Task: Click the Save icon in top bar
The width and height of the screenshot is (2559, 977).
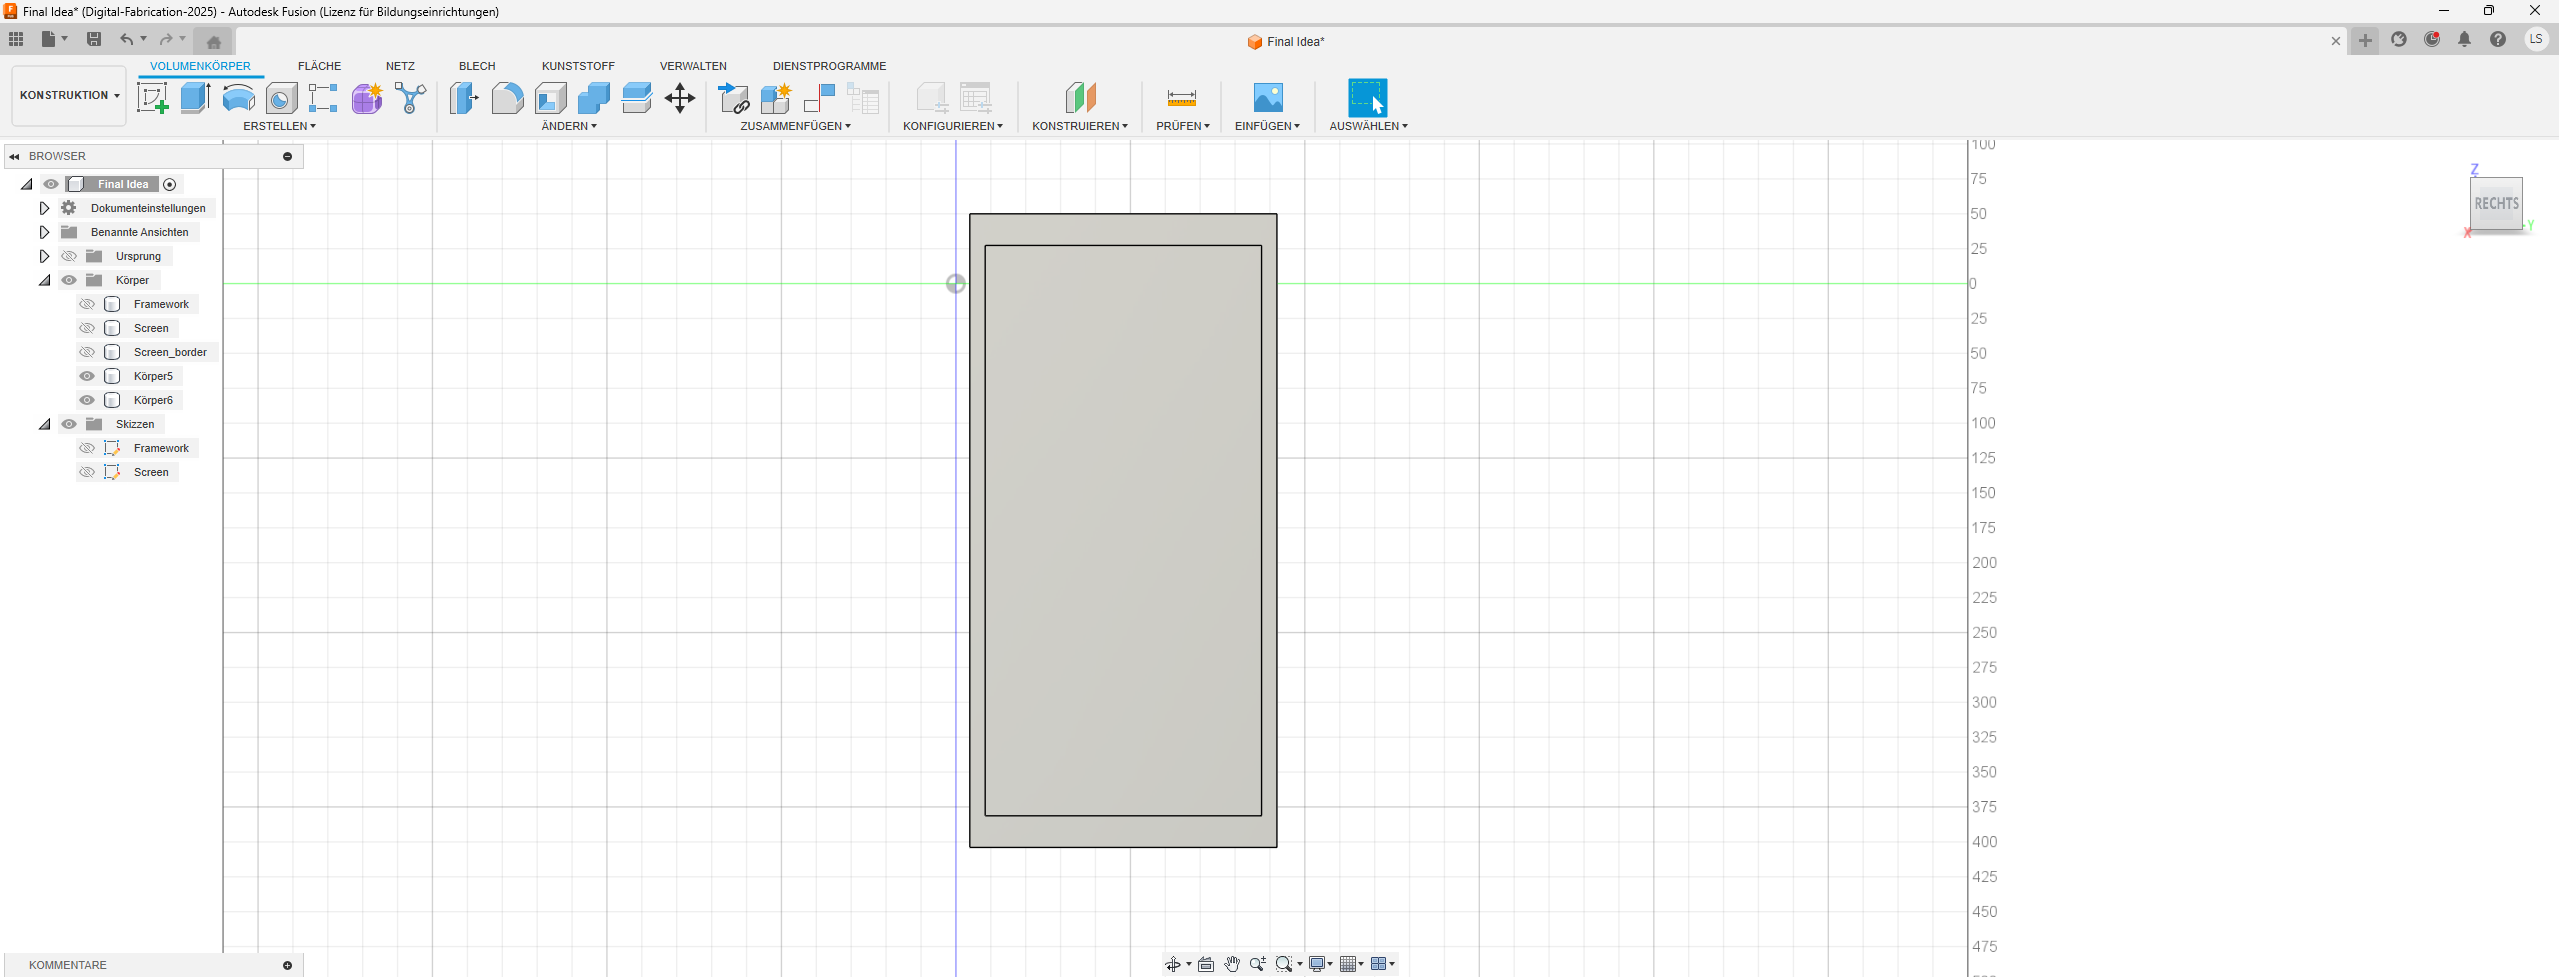Action: click(x=94, y=39)
